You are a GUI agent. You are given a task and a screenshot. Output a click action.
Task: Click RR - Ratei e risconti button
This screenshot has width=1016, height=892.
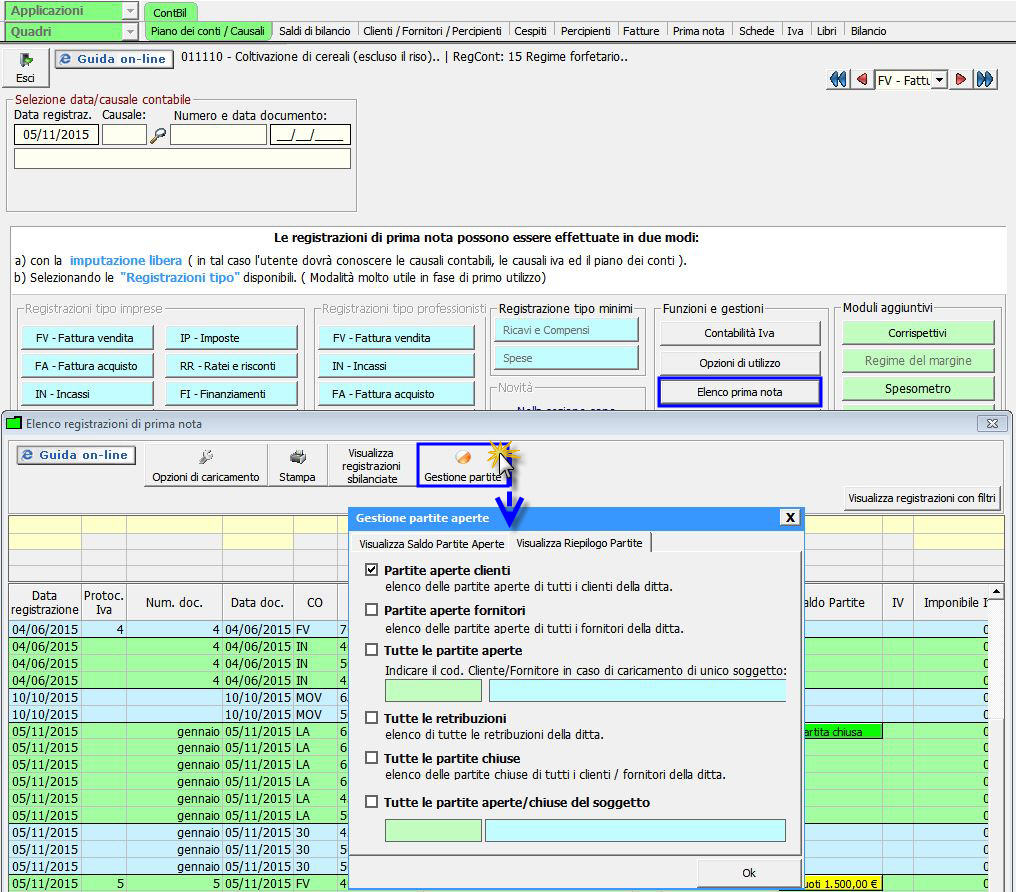coord(231,366)
